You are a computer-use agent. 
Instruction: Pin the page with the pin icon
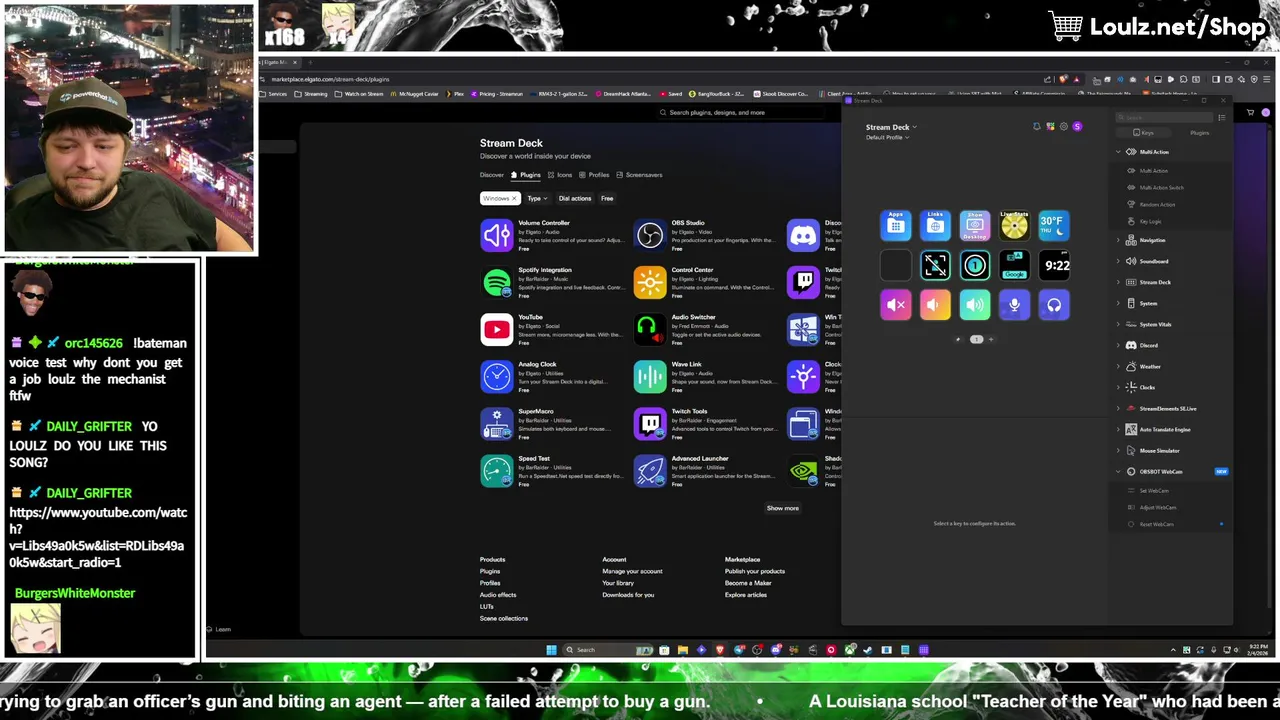click(x=959, y=339)
